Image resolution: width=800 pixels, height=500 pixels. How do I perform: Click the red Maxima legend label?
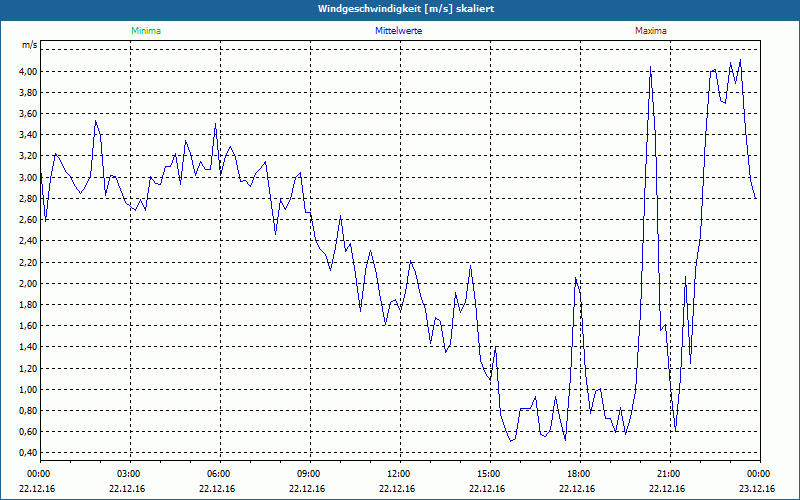coord(651,31)
